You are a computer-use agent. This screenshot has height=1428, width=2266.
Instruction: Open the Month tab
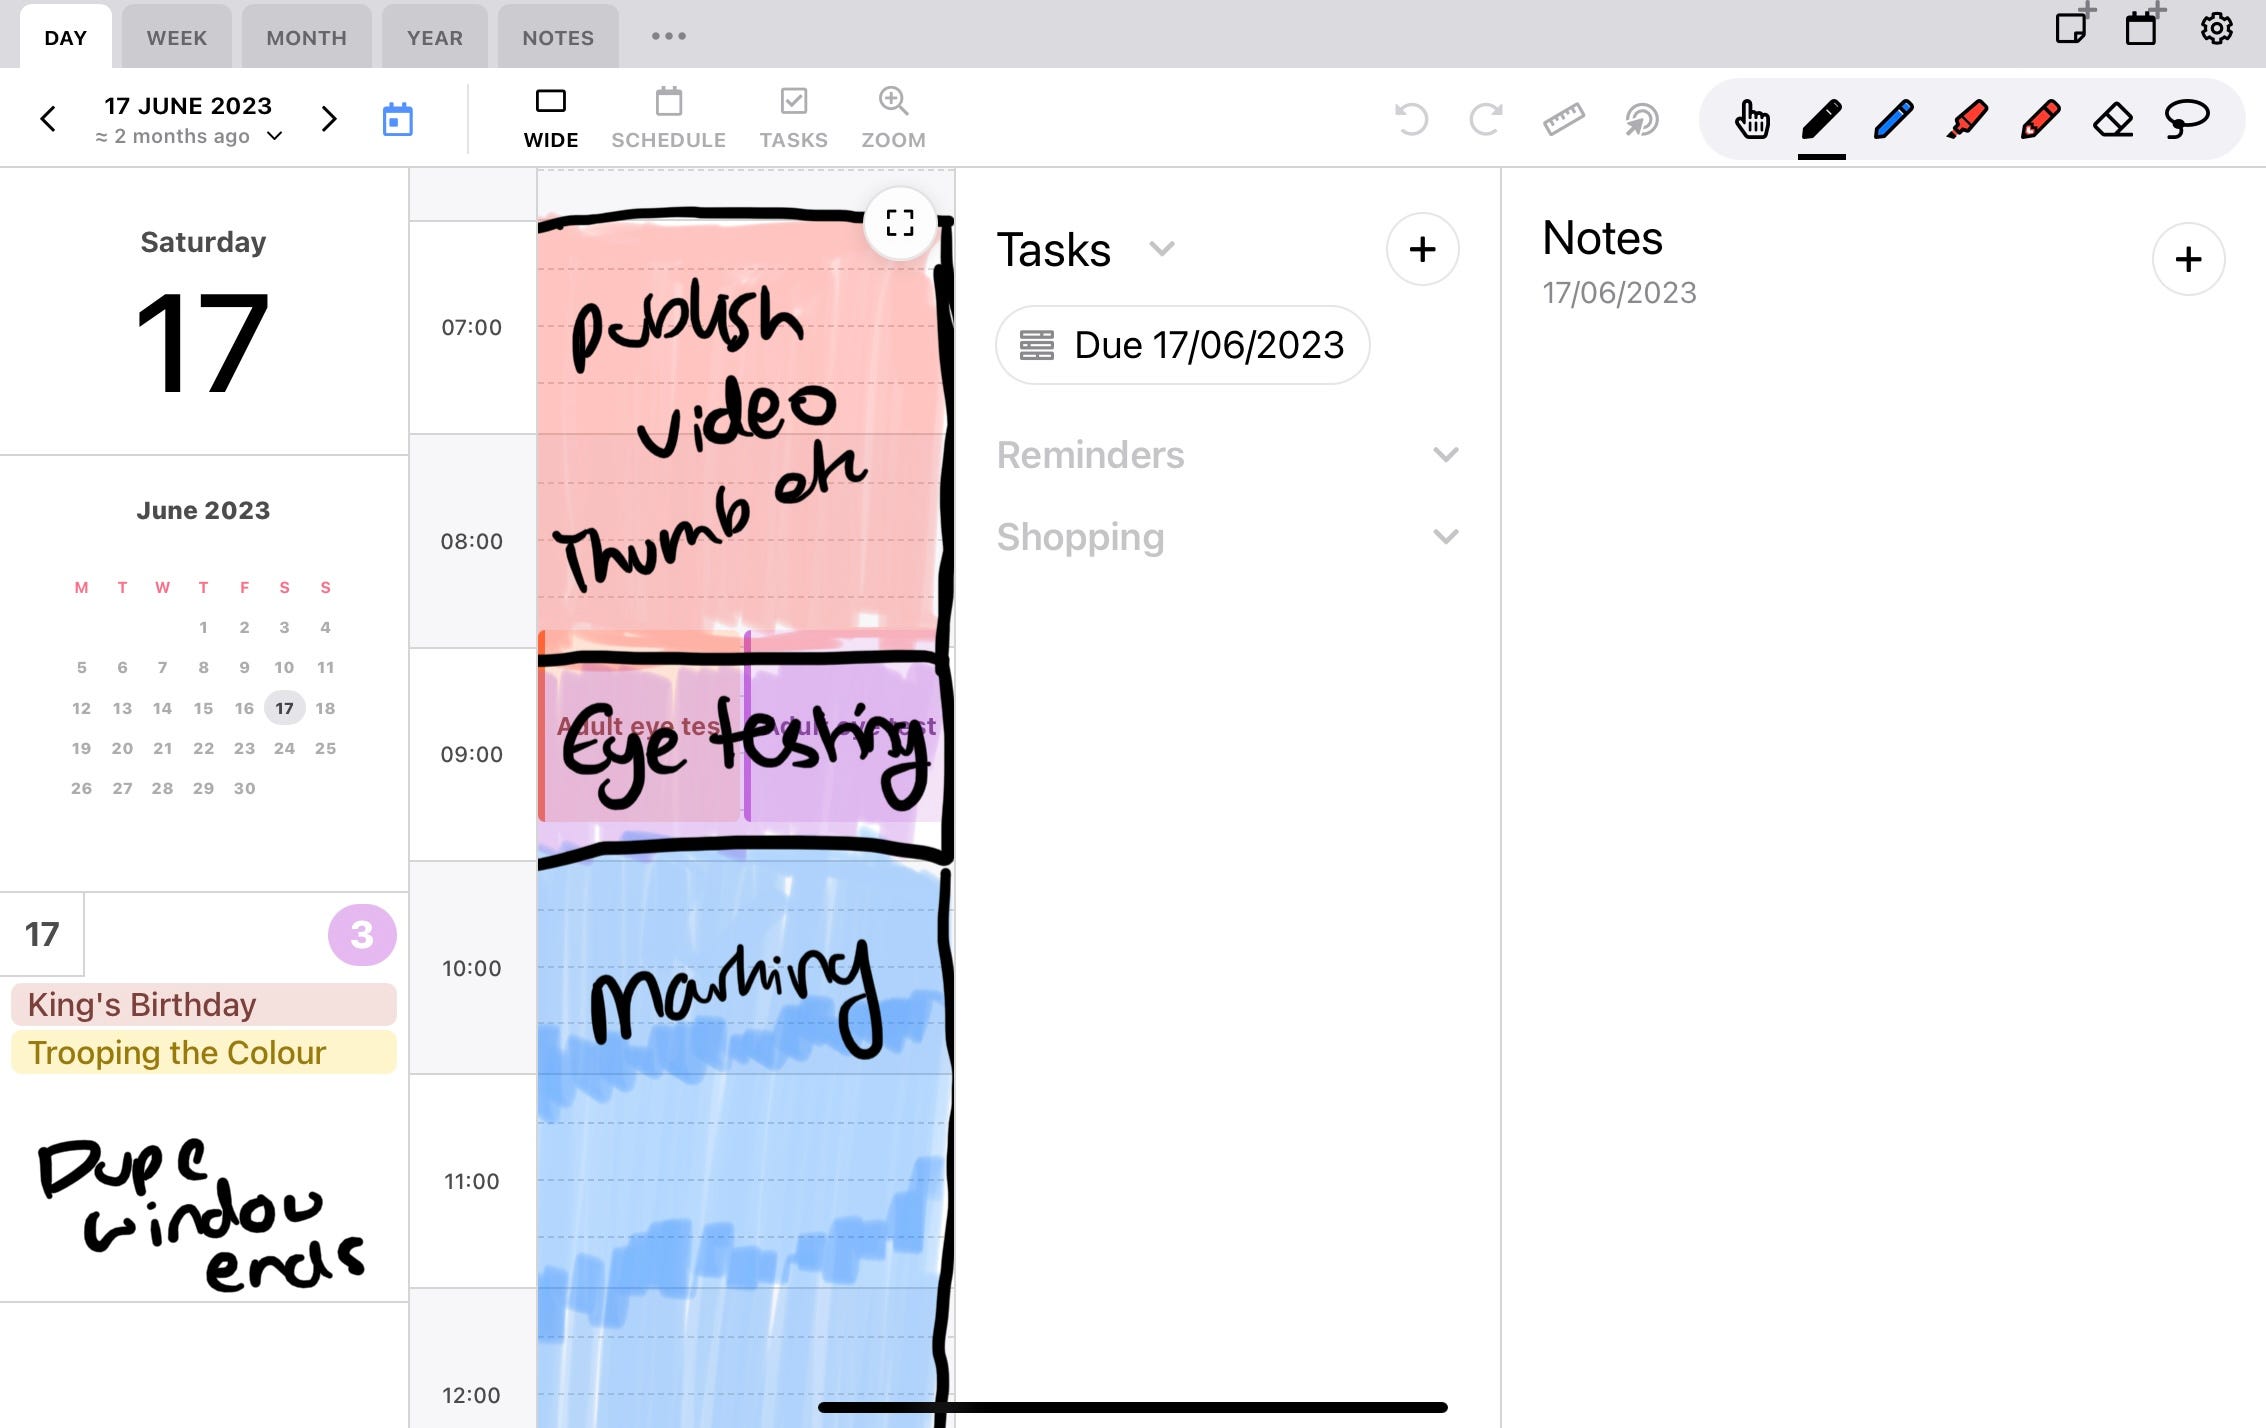[x=306, y=38]
